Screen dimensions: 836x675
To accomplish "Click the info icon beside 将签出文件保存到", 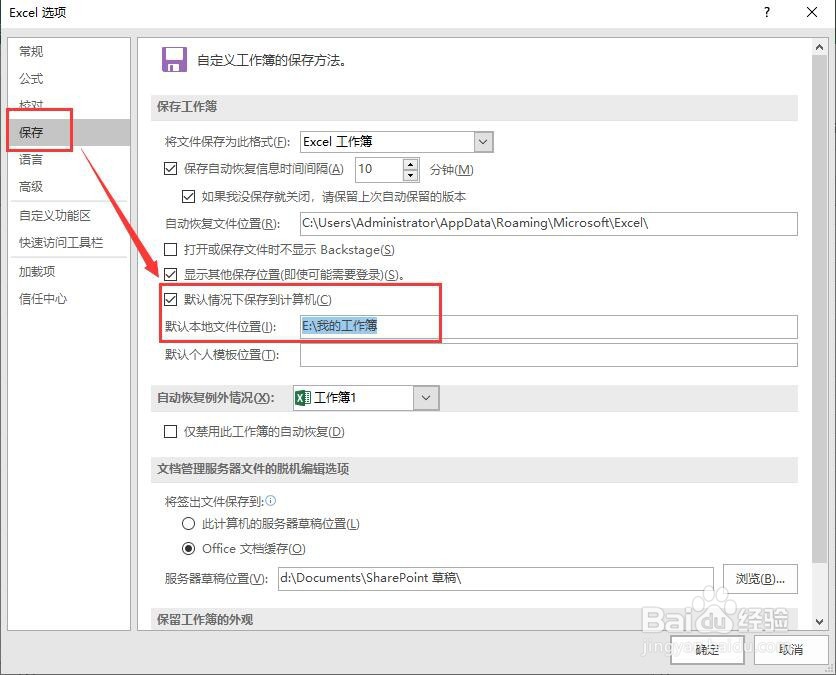I will pyautogui.click(x=271, y=501).
